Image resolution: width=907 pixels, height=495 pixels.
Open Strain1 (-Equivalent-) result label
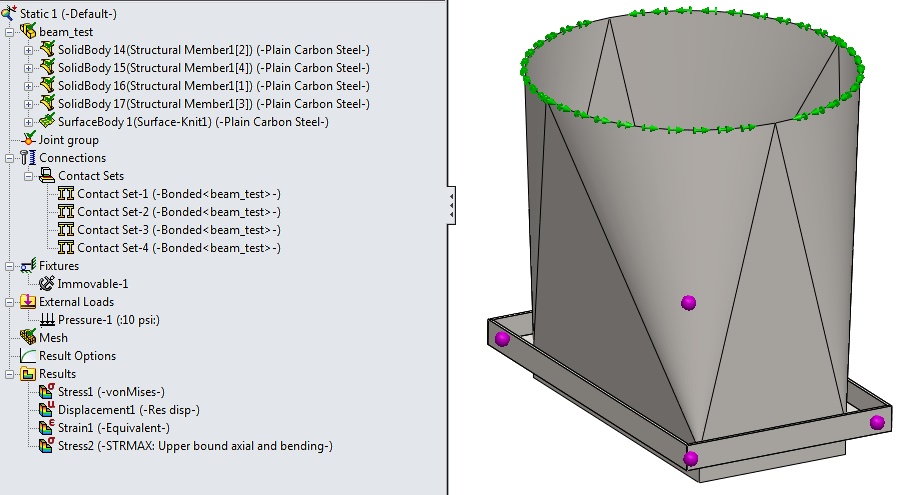click(x=114, y=428)
